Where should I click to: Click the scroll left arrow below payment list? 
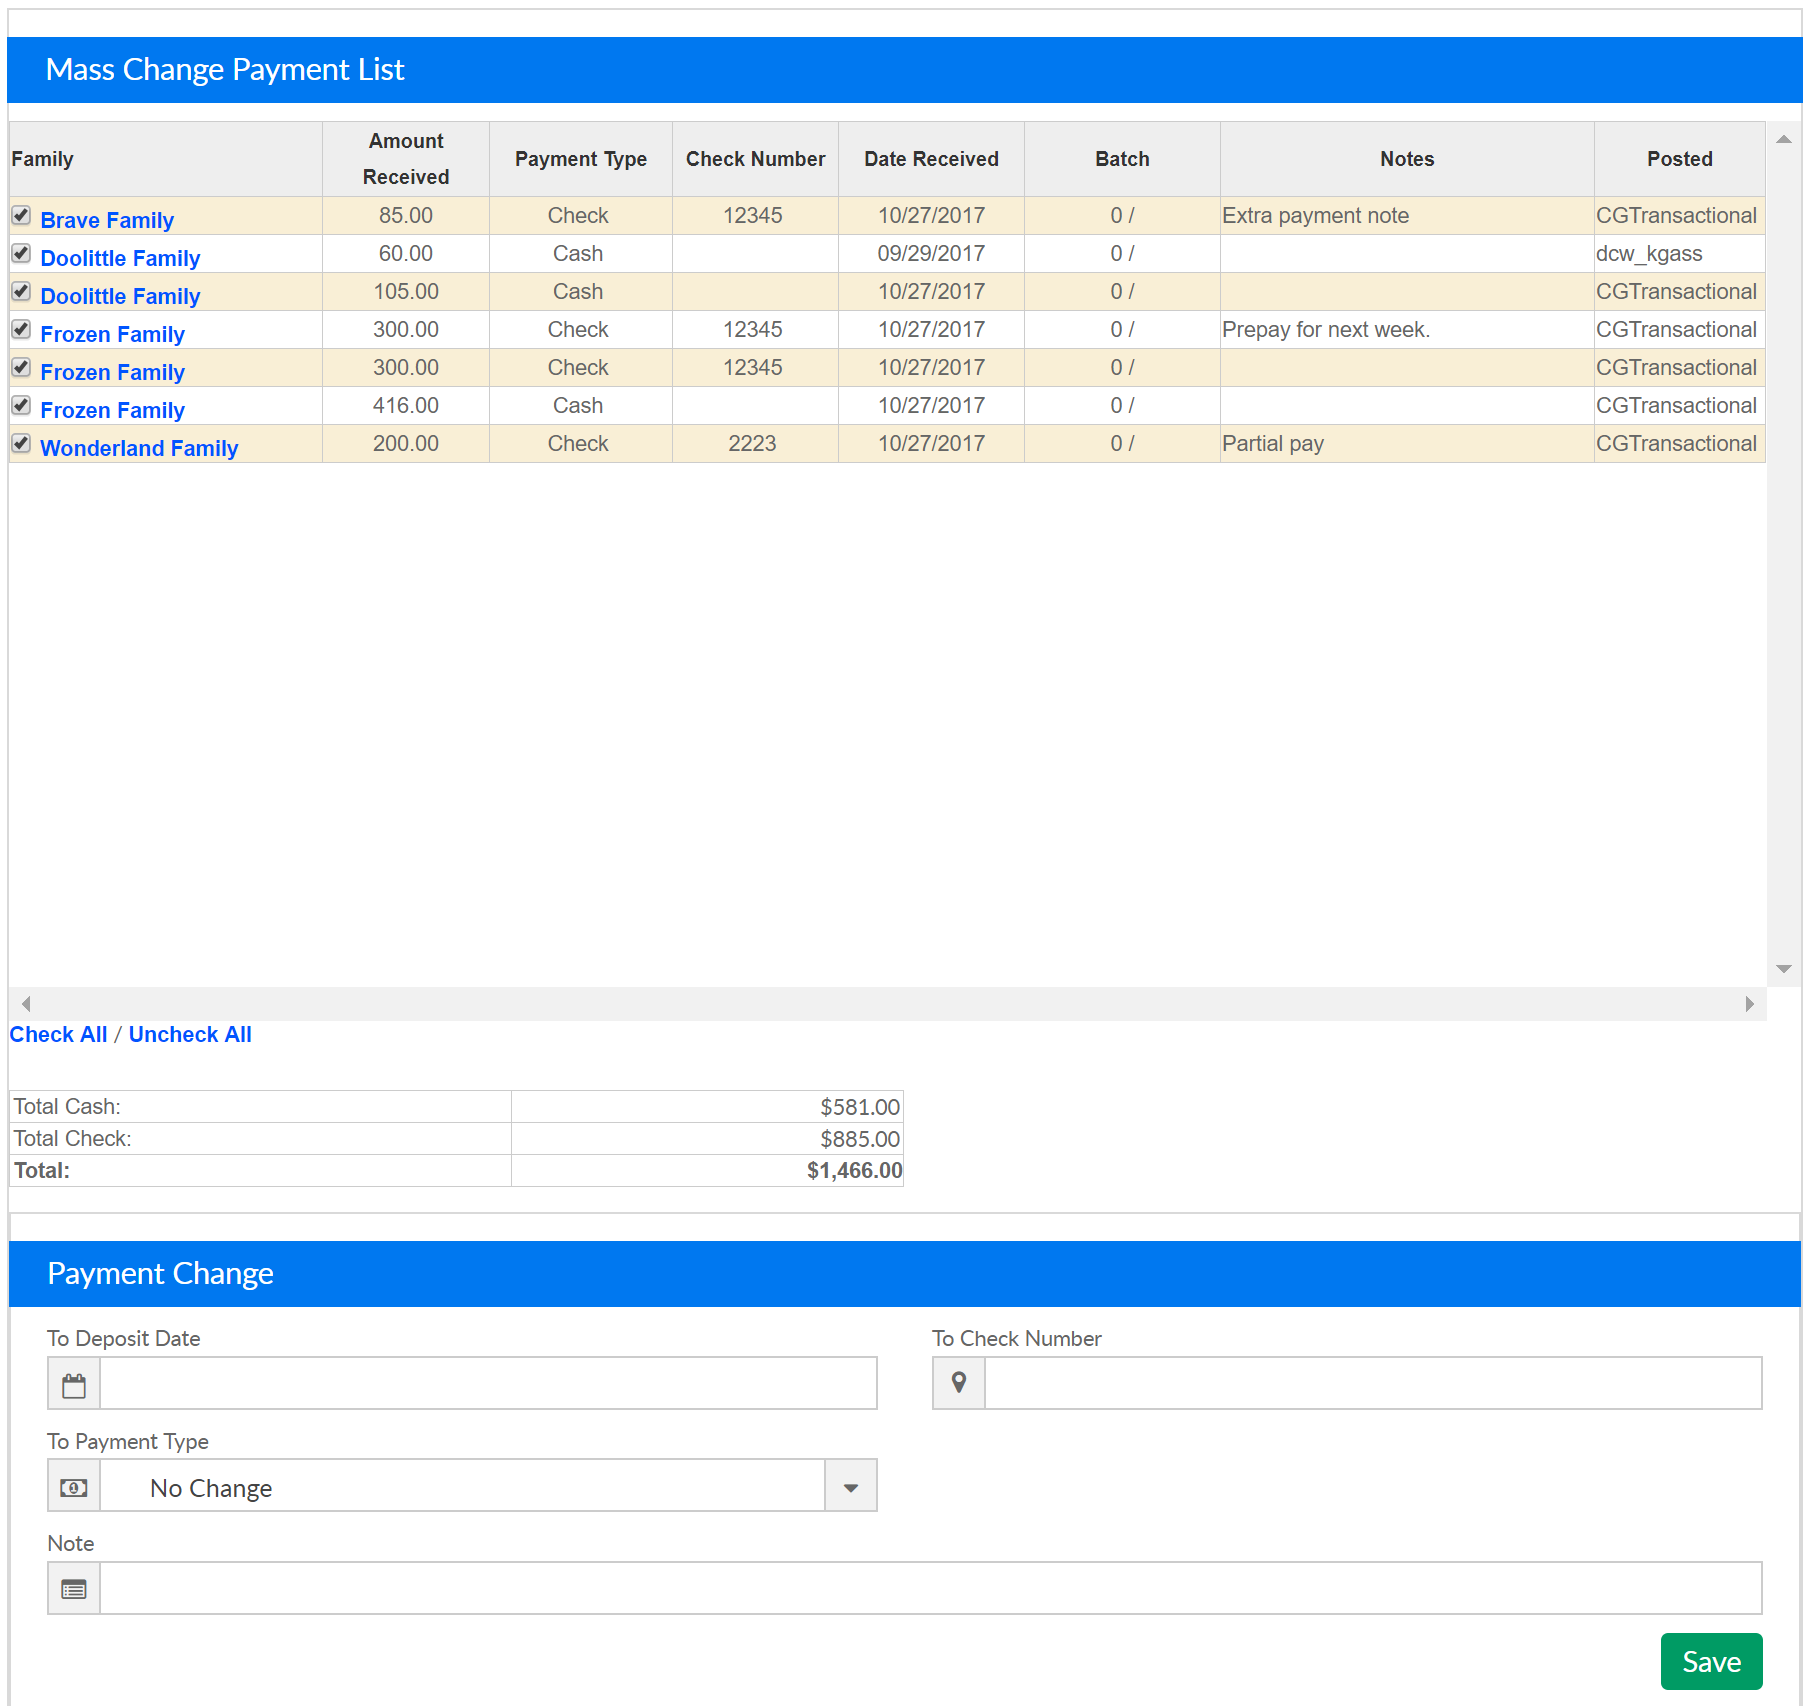tap(26, 1004)
